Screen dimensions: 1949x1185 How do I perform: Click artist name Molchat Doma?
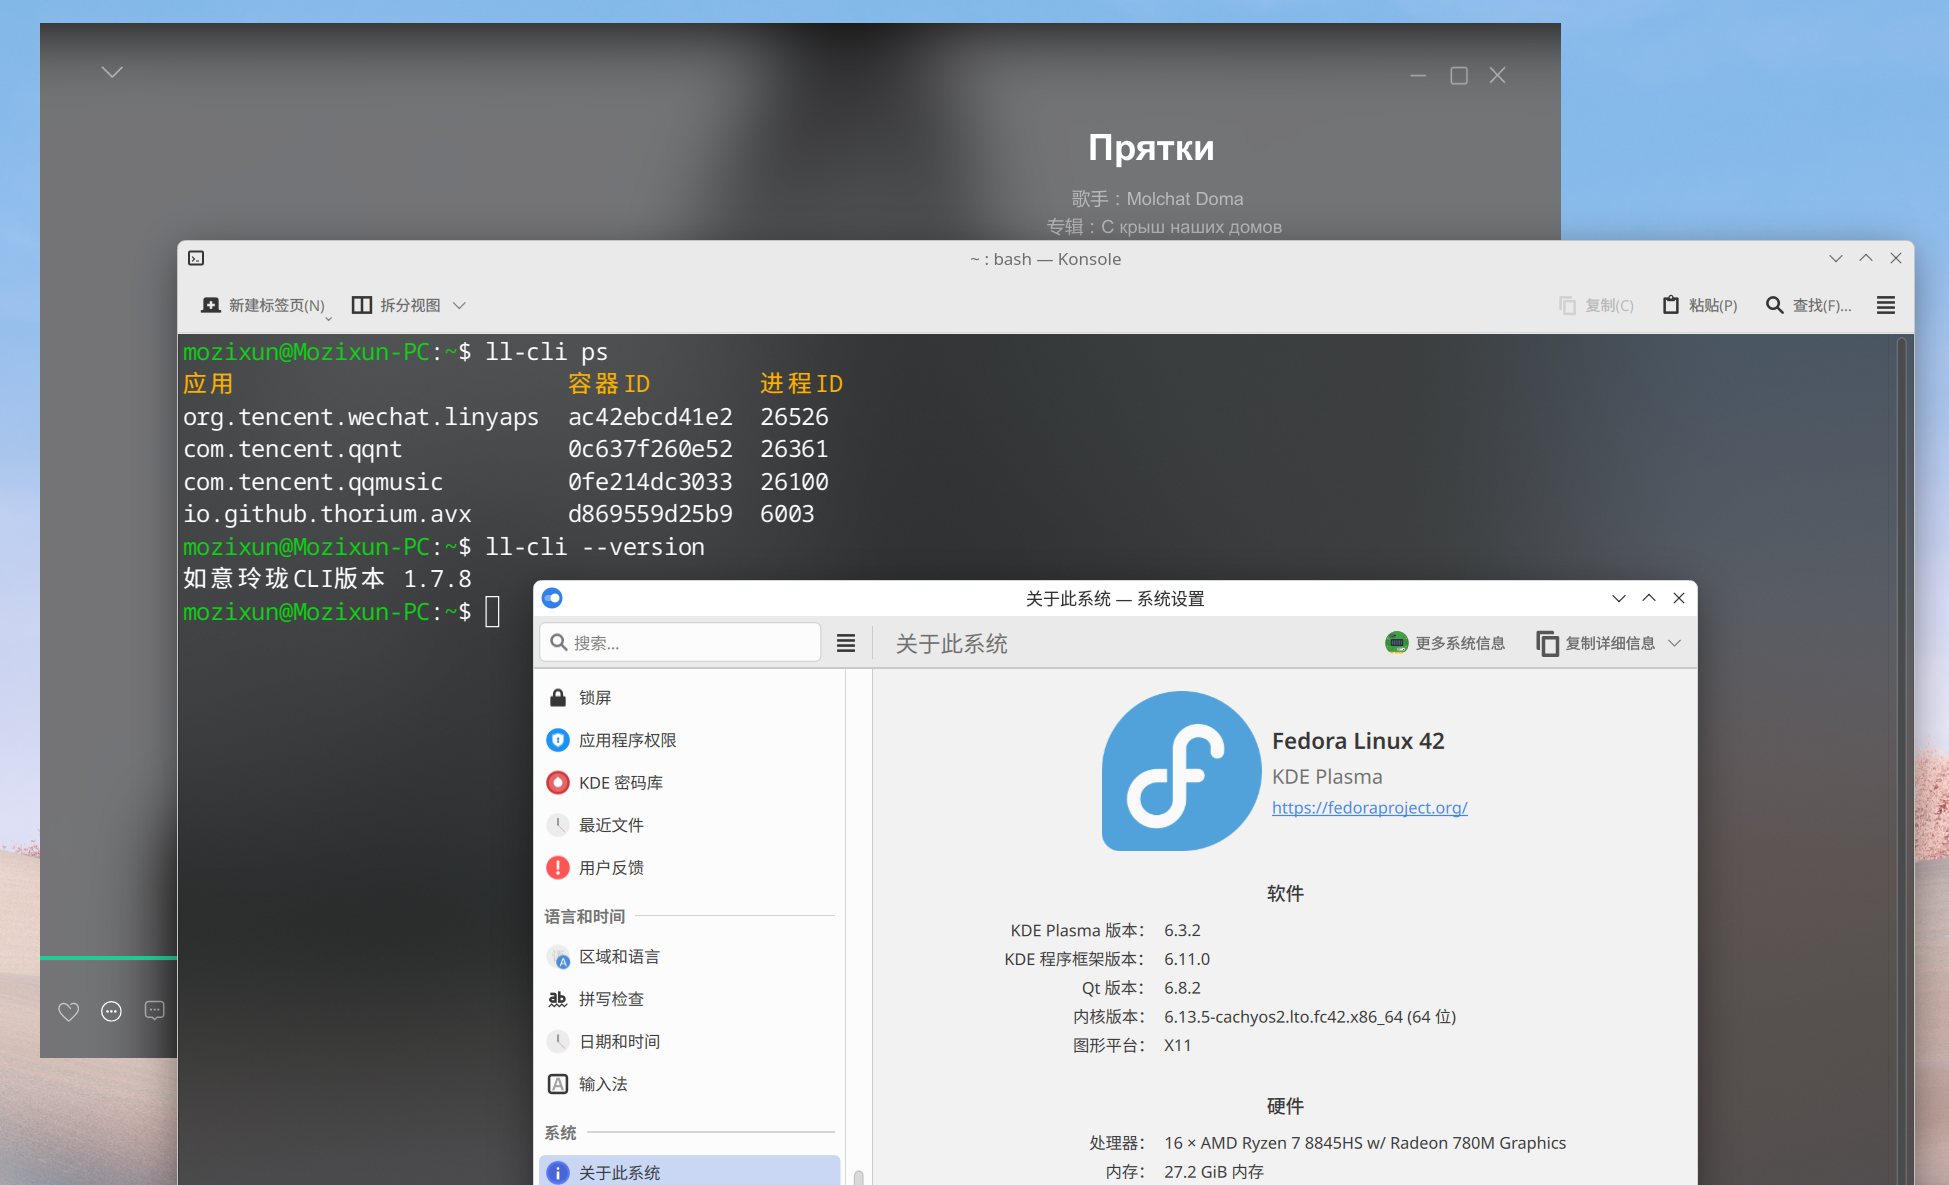coord(1185,199)
